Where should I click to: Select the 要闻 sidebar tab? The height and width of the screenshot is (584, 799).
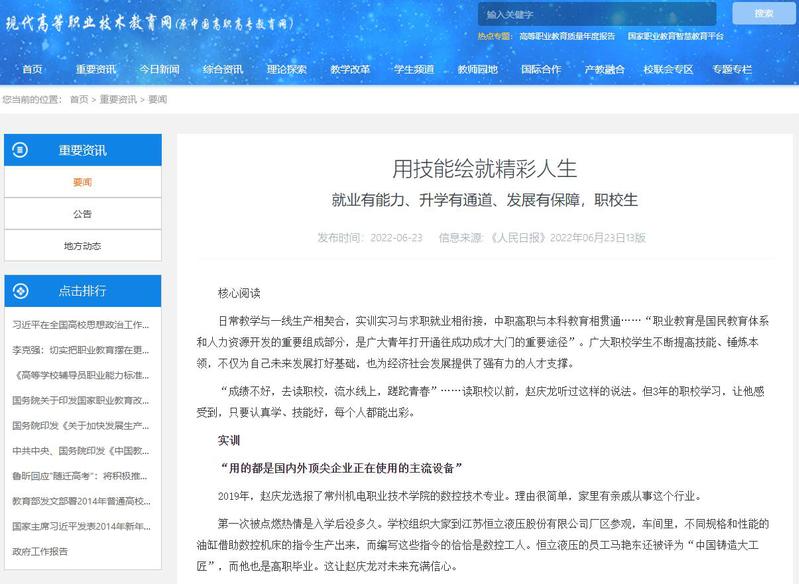[82, 182]
